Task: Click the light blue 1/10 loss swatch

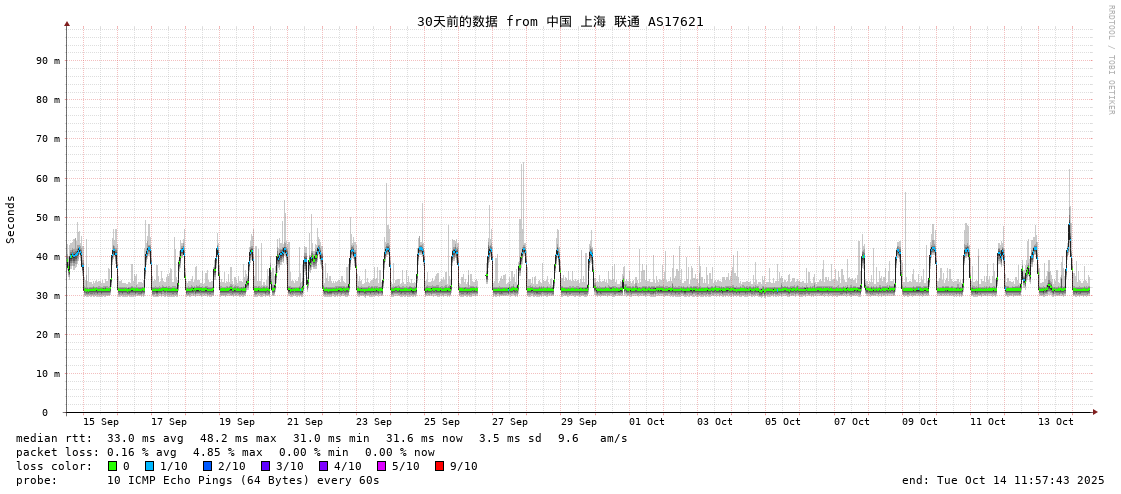Action: tap(149, 466)
